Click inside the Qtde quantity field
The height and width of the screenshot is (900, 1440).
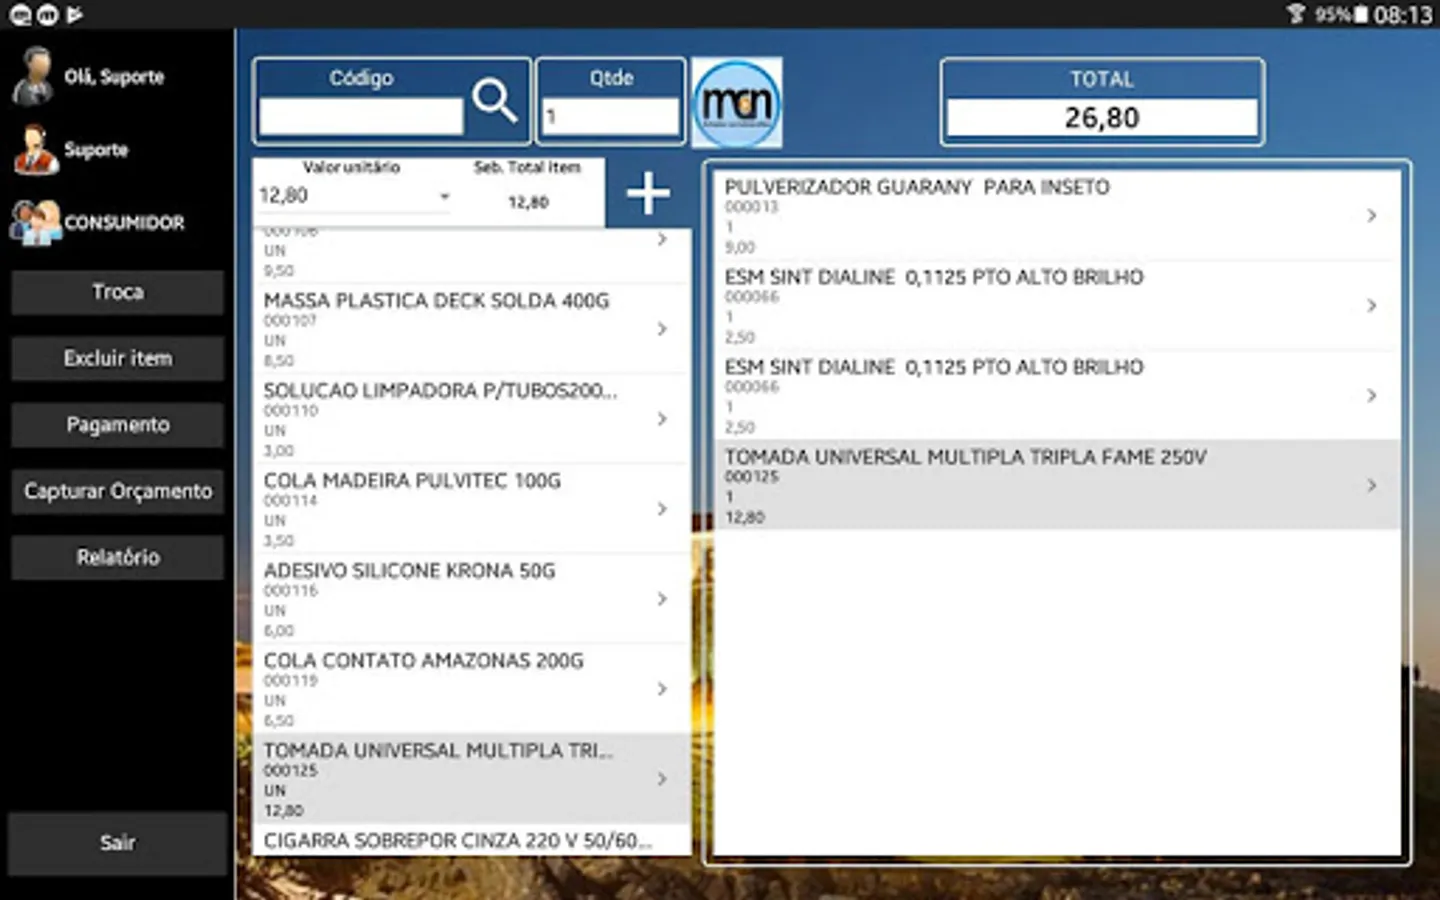pyautogui.click(x=610, y=117)
